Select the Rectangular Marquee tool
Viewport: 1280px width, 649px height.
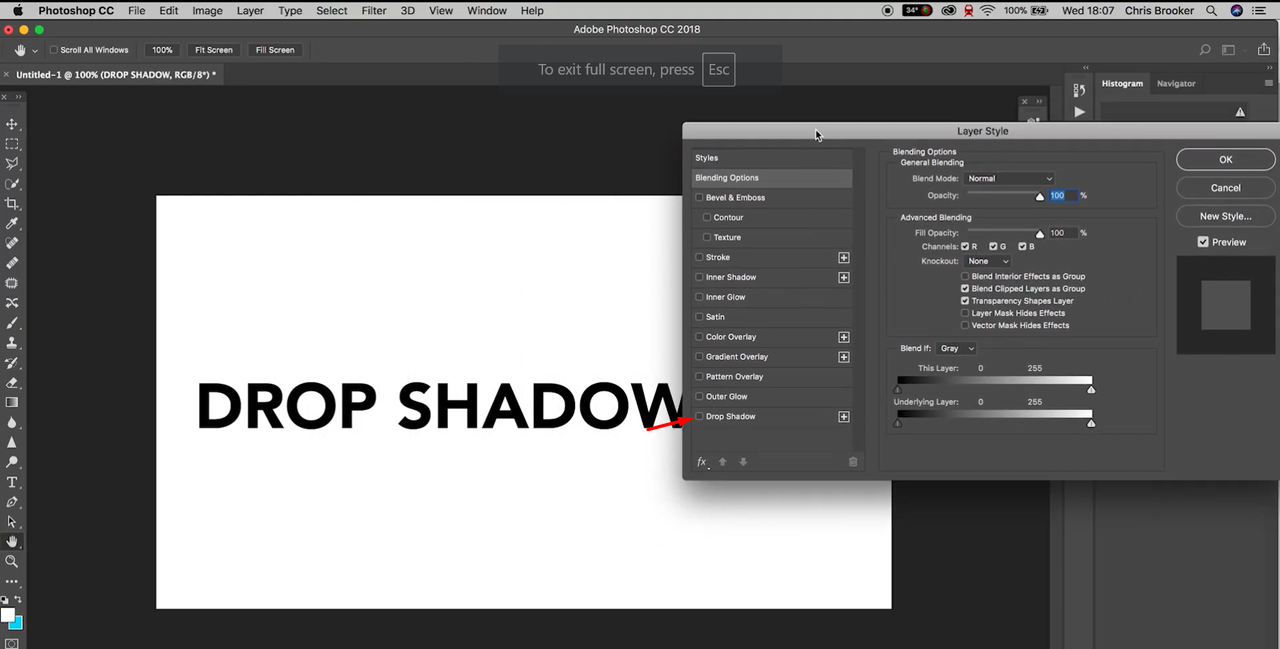point(12,144)
